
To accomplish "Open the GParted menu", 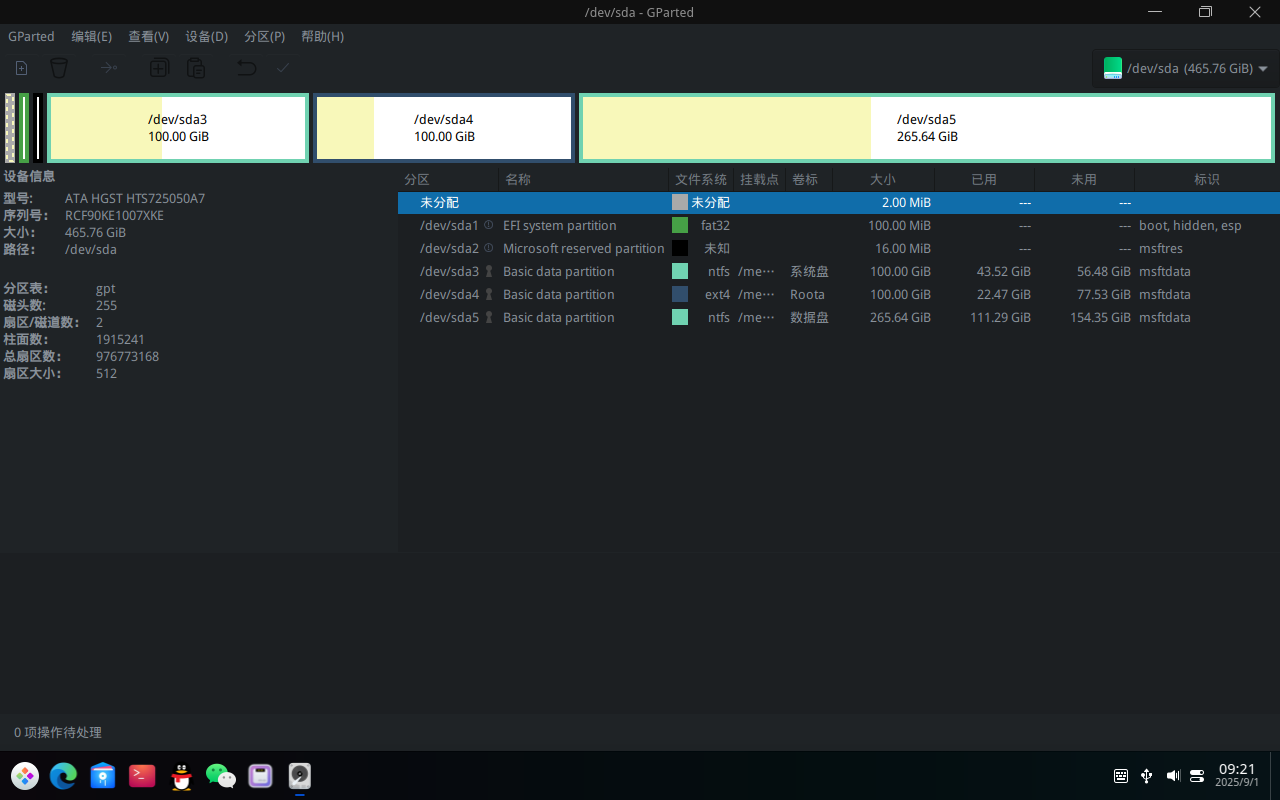I will pos(31,36).
